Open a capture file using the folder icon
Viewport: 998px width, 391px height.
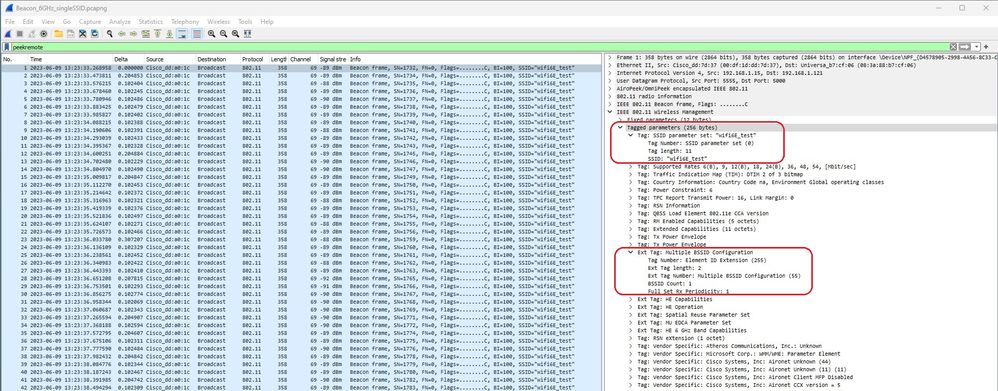click(59, 33)
